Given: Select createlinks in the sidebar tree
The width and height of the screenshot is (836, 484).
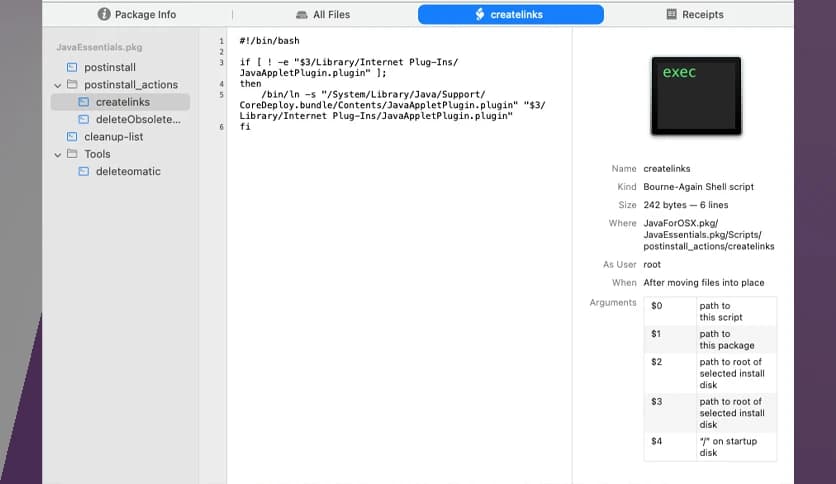Looking at the screenshot, I should click(120, 102).
